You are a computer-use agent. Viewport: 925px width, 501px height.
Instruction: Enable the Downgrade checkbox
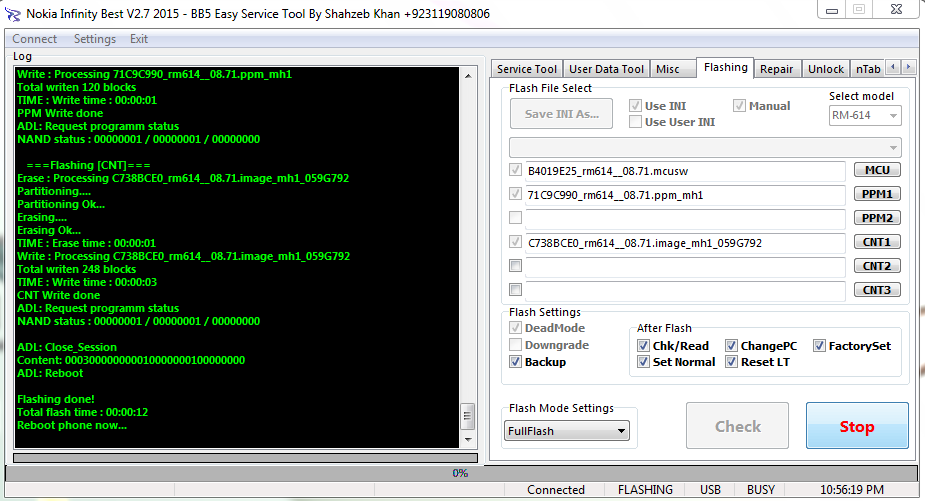click(x=516, y=345)
